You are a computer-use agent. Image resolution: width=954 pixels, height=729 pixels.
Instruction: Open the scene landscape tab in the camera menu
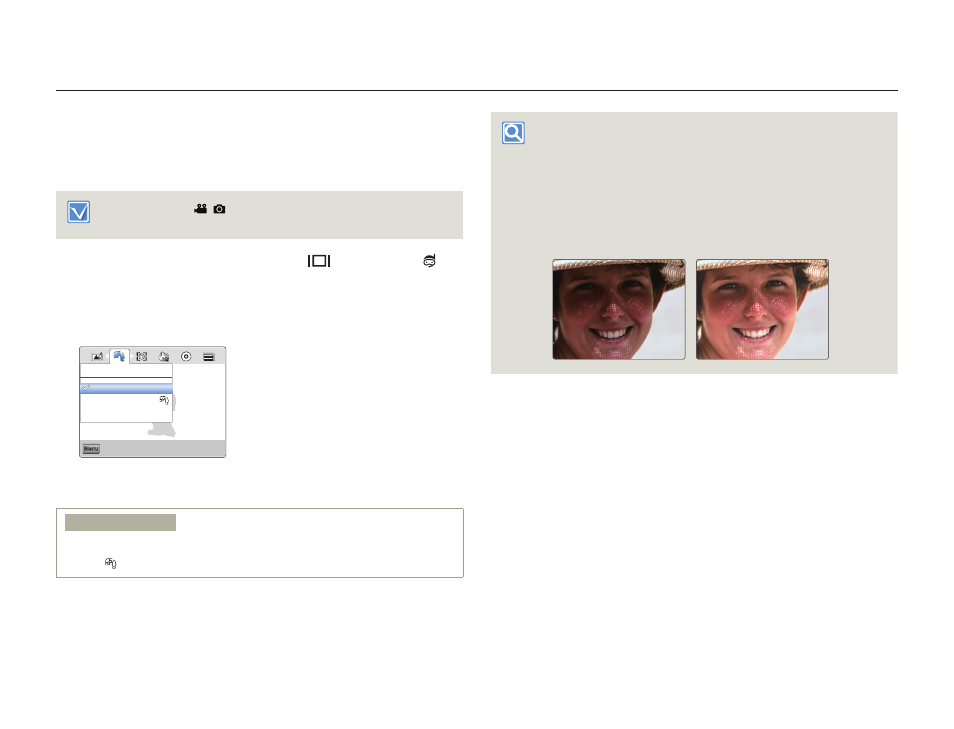tap(97, 357)
